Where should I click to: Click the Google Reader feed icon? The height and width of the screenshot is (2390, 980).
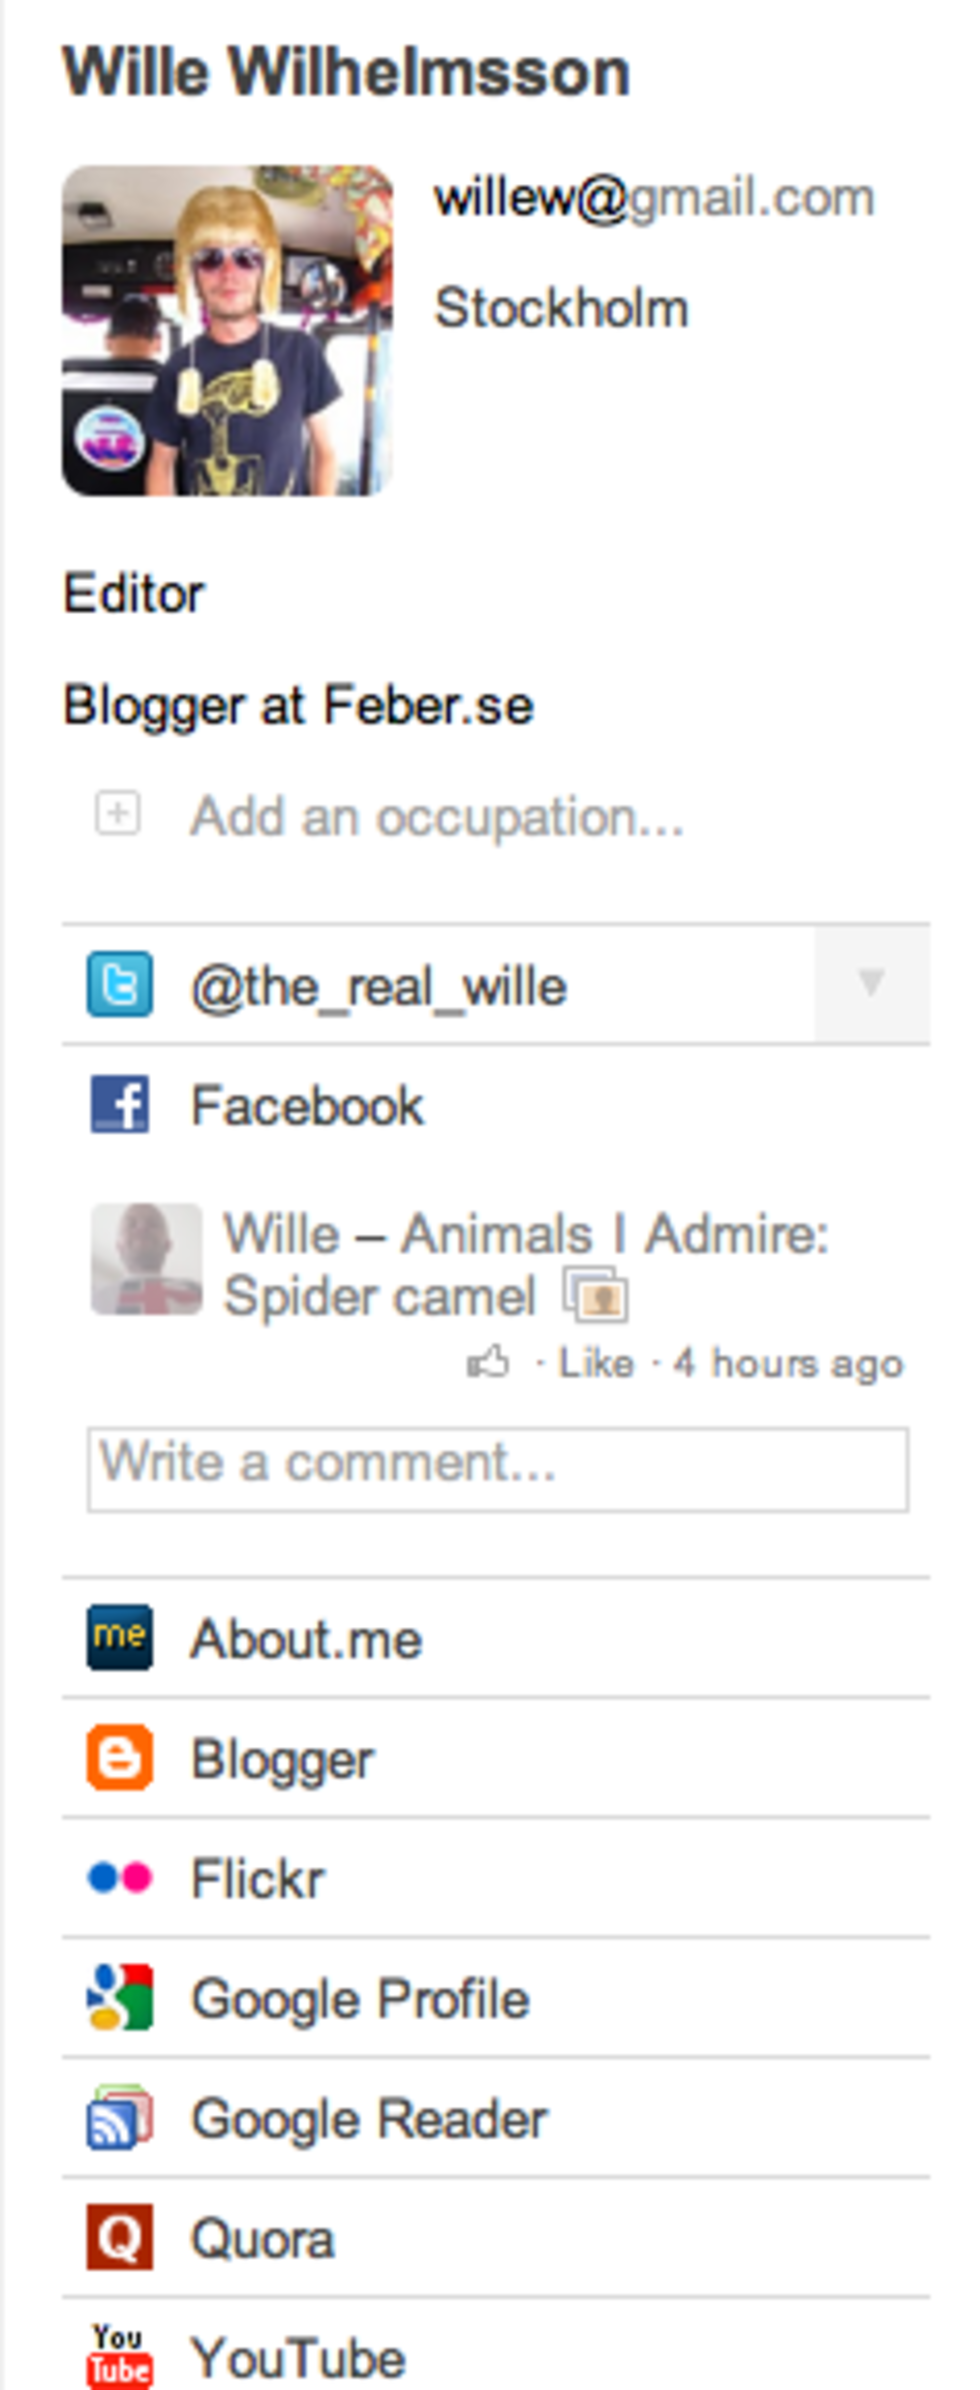[120, 2118]
